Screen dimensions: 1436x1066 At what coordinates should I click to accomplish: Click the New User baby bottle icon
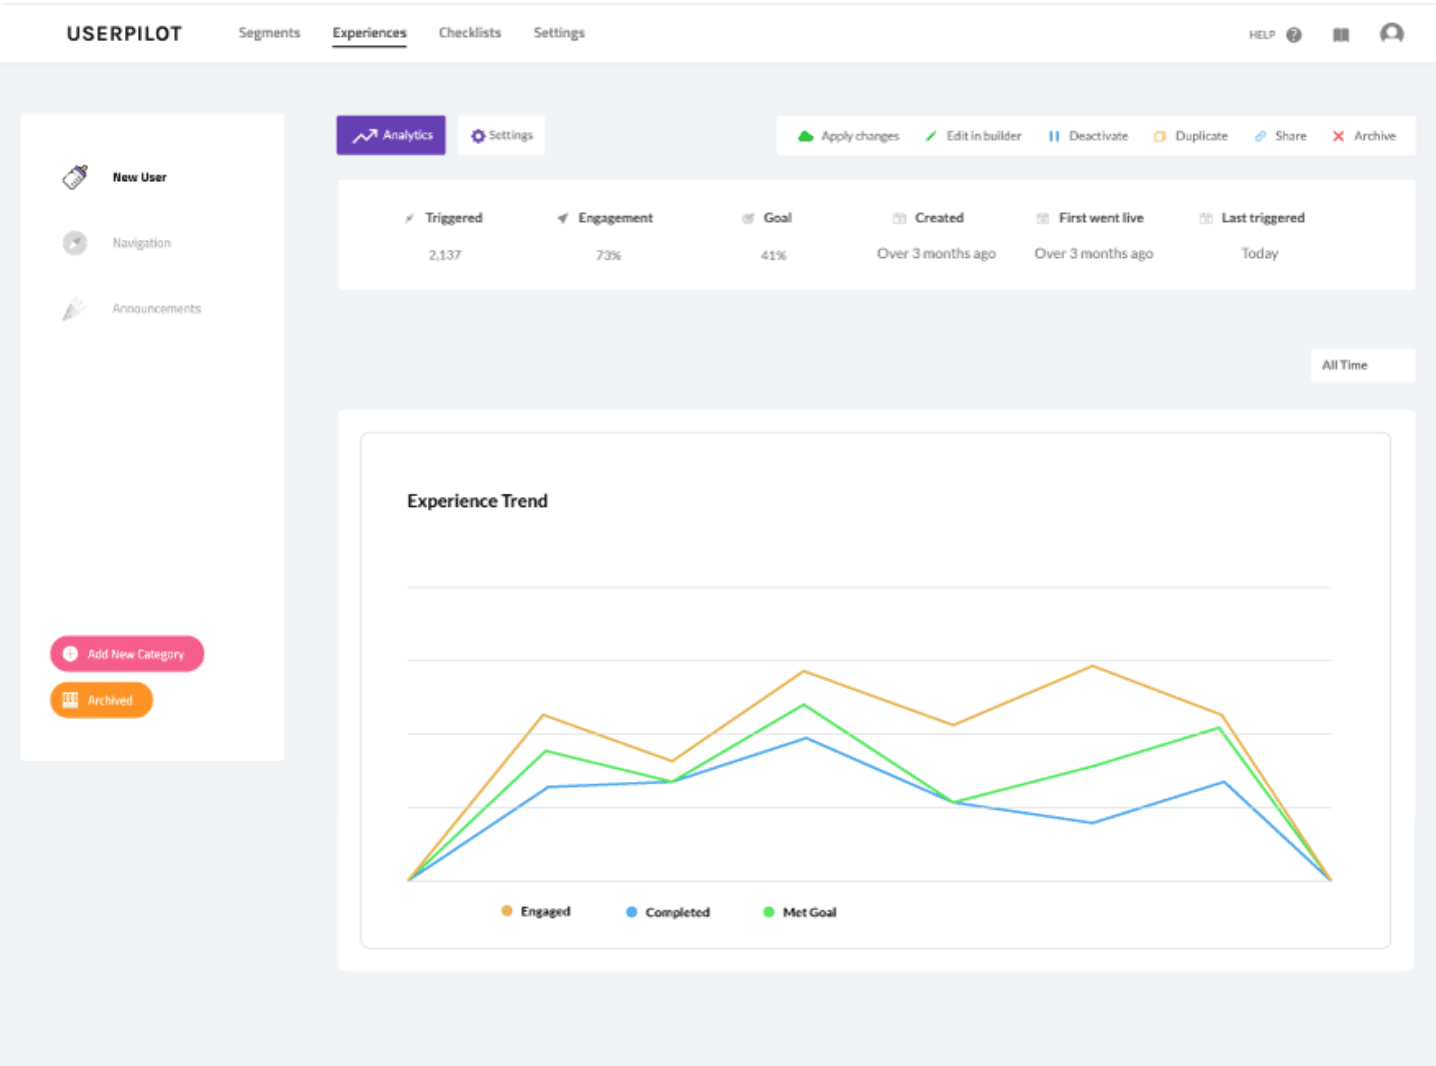[75, 177]
